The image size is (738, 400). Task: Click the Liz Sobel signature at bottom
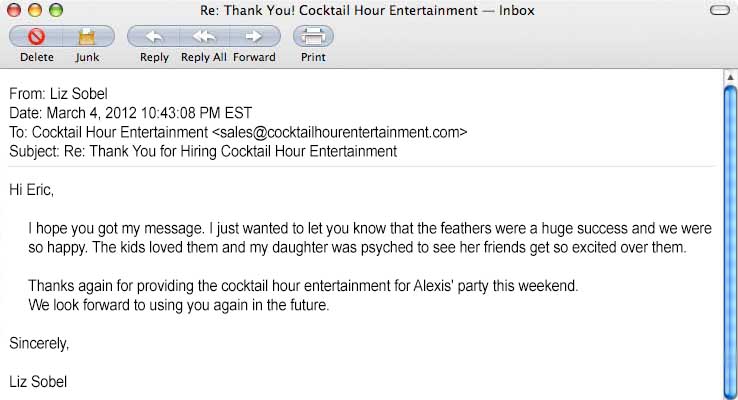click(38, 381)
